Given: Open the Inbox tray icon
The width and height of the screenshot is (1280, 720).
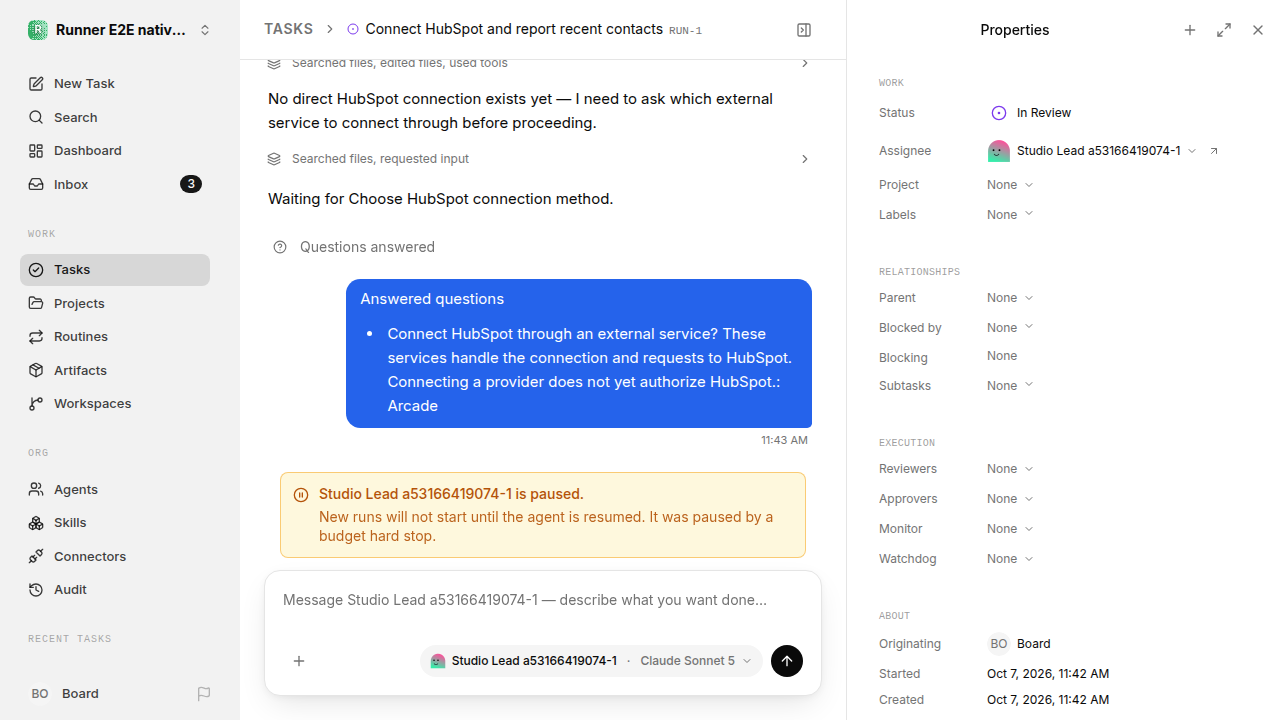Looking at the screenshot, I should coord(36,185).
